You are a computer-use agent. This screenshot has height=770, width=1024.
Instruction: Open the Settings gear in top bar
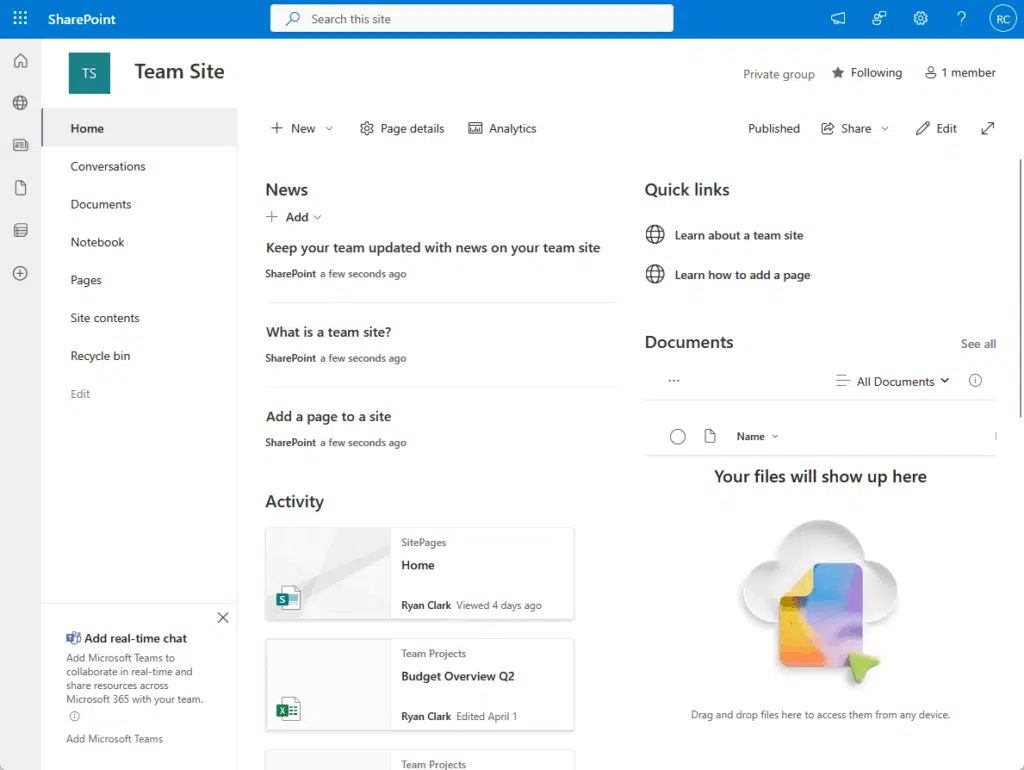pos(920,18)
